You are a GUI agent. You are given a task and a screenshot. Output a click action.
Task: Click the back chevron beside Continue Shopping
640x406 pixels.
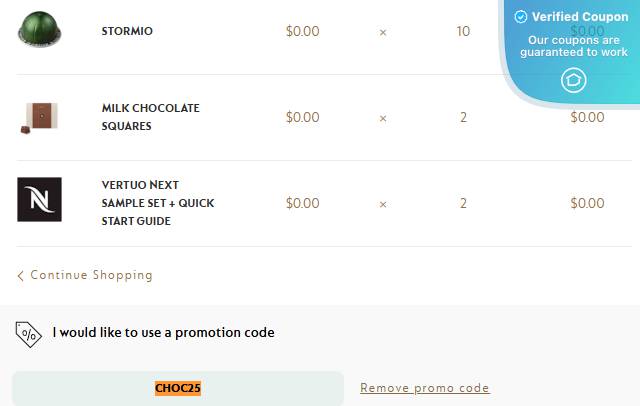21,275
